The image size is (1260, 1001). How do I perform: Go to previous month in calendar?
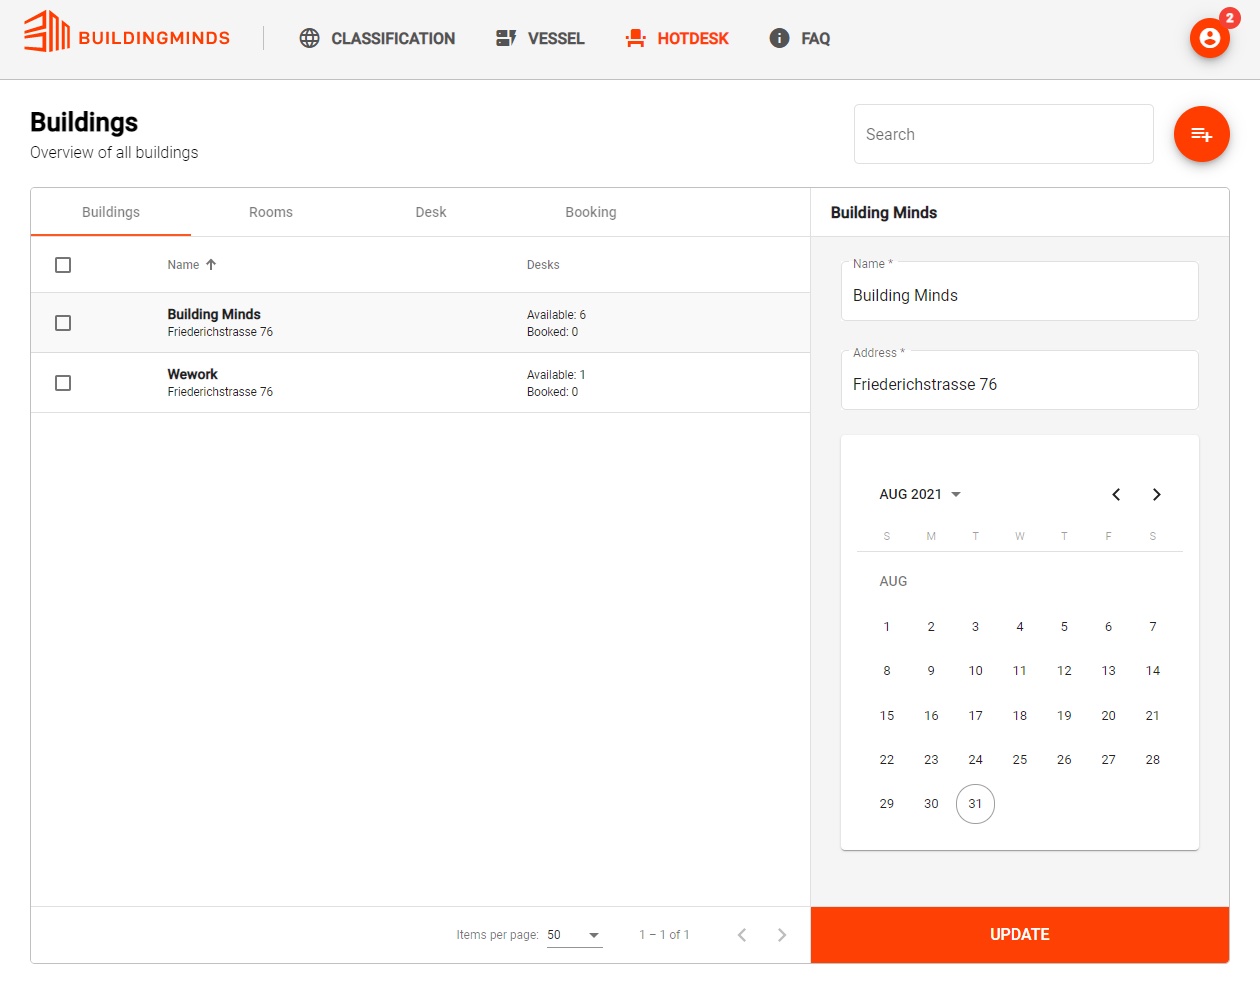click(x=1116, y=494)
